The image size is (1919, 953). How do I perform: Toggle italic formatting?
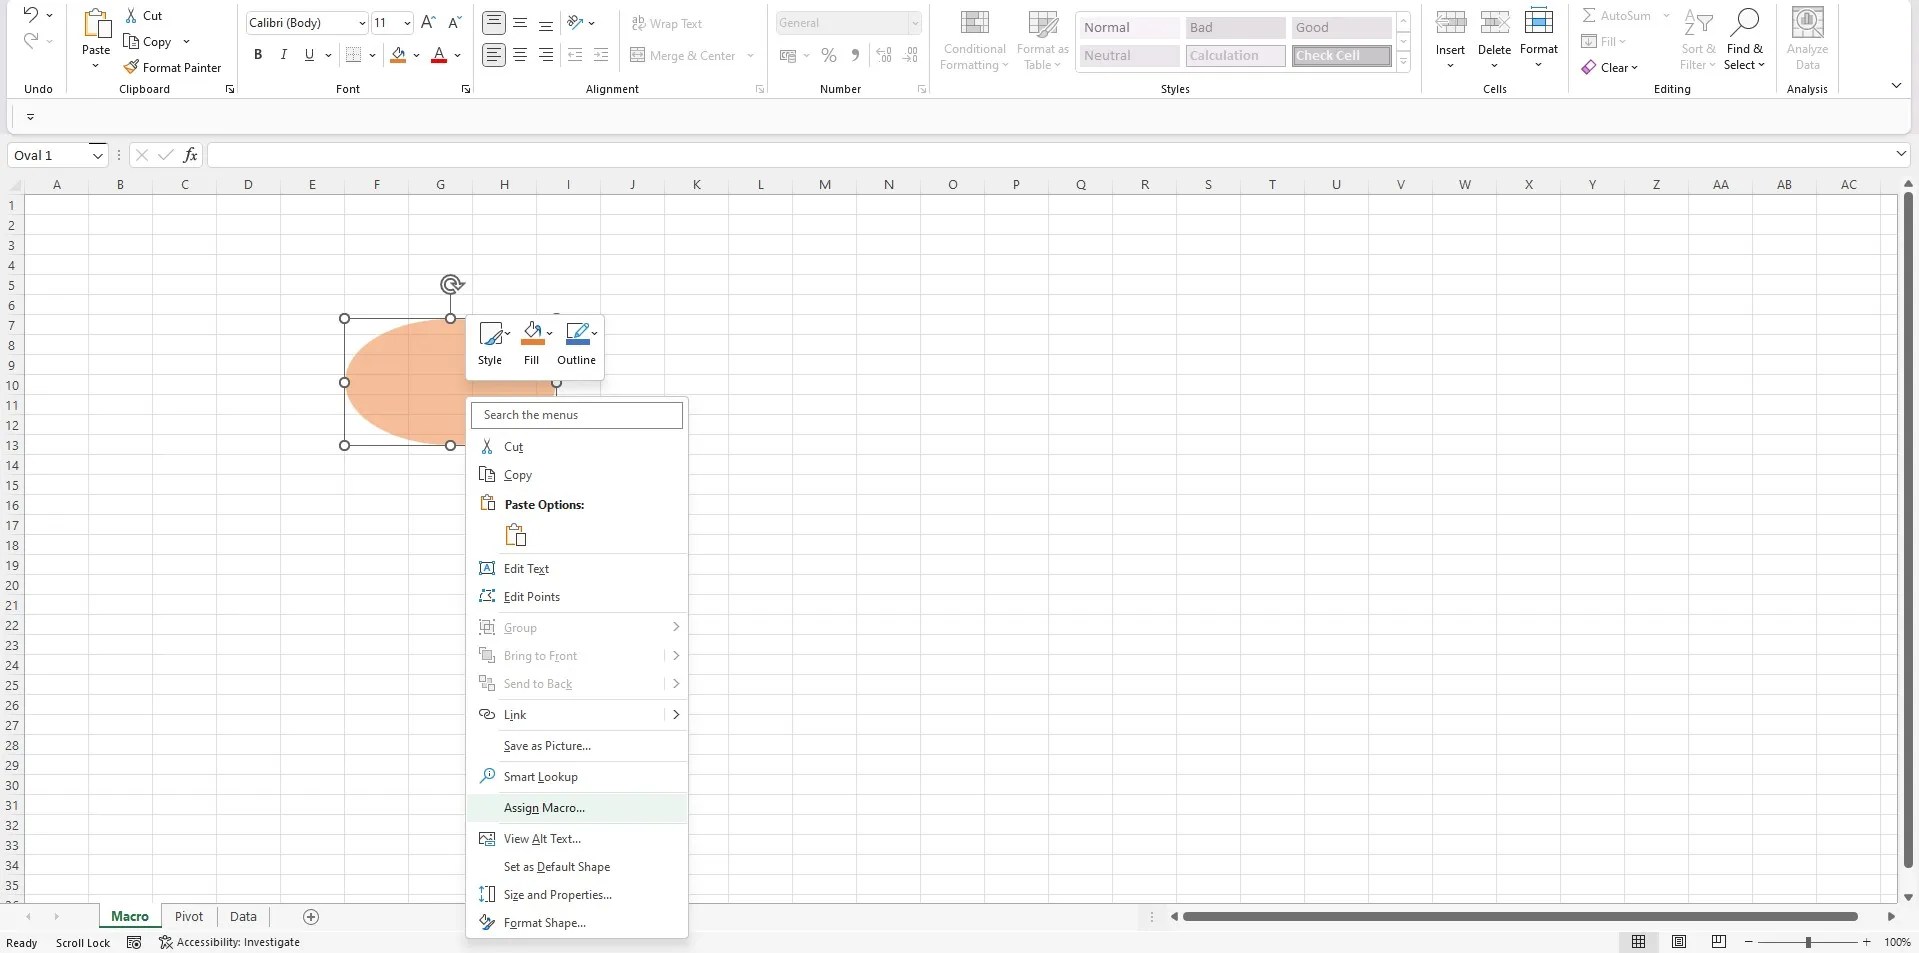point(283,54)
